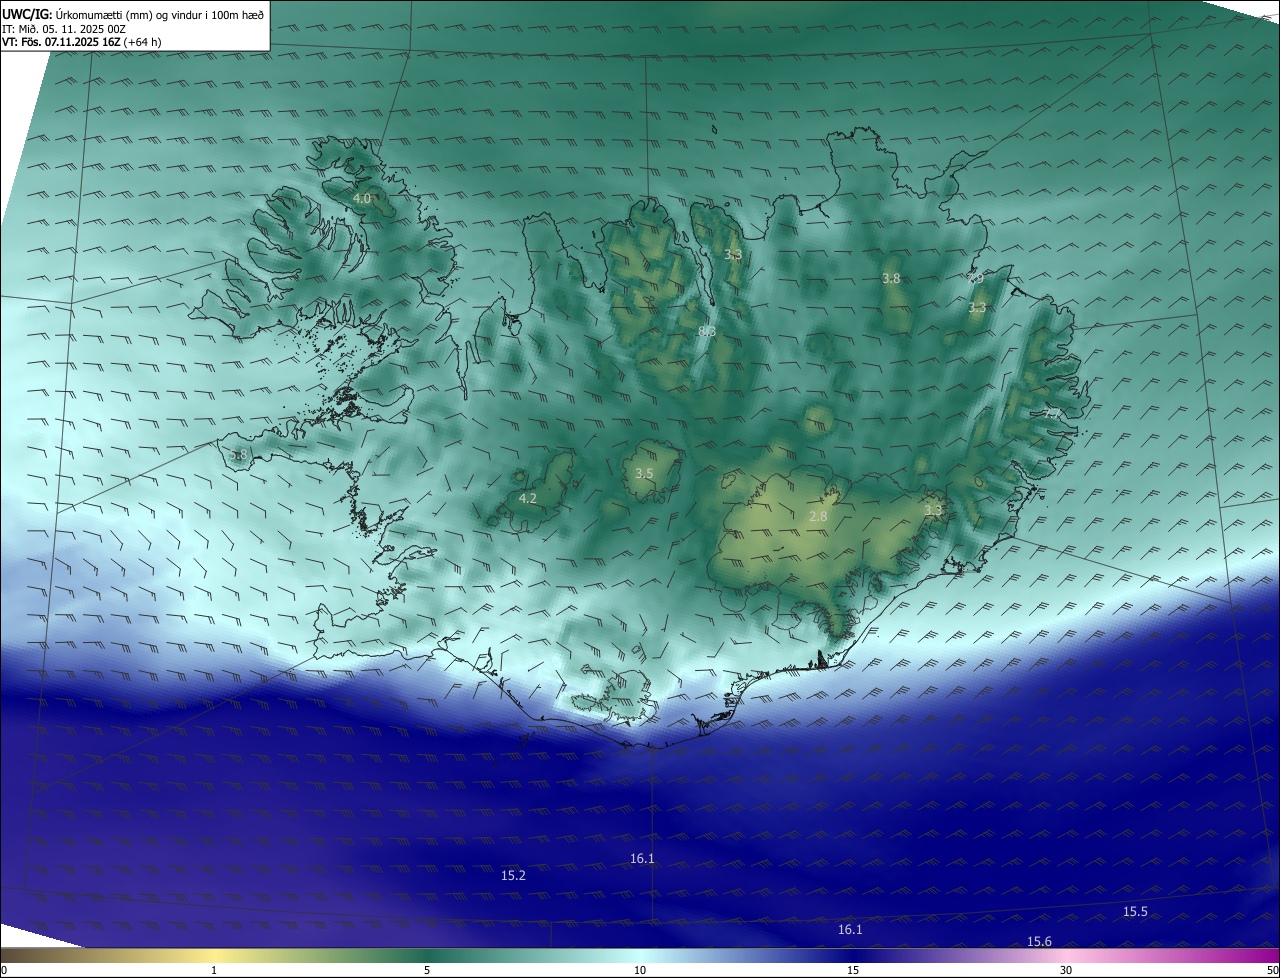Select the 15.2 value over the ocean

513,875
